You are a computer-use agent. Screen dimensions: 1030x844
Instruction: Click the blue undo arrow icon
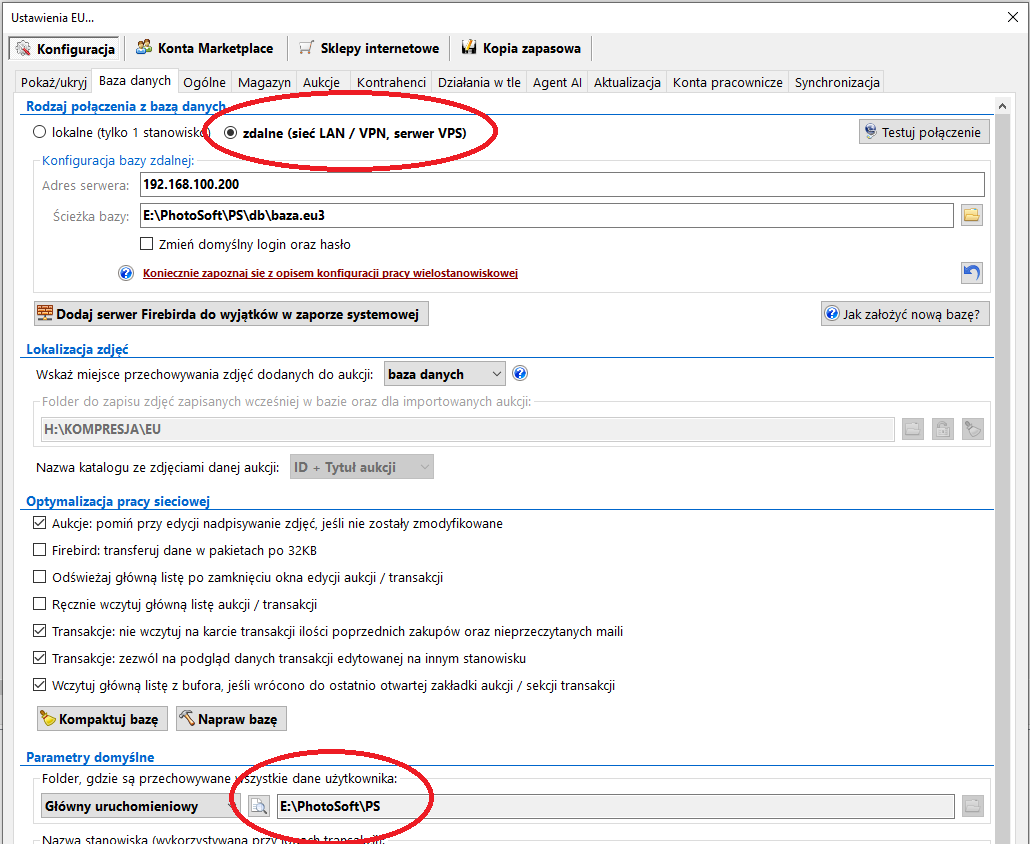(x=971, y=273)
